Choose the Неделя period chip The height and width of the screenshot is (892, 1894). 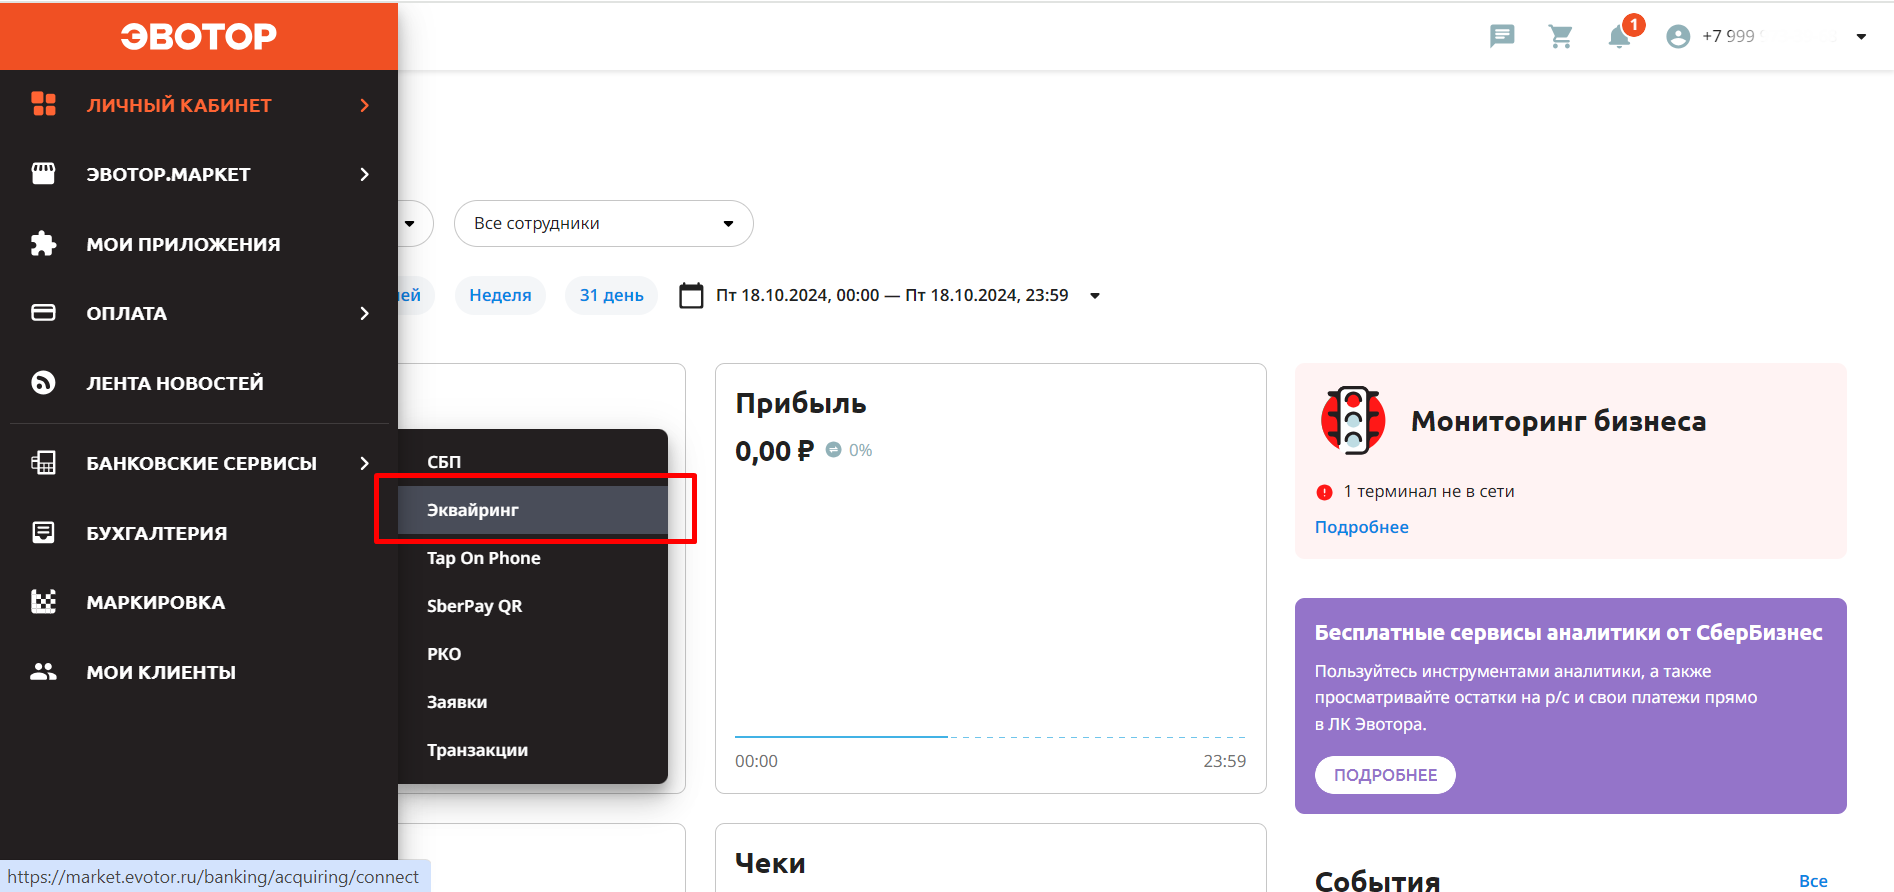coord(500,295)
